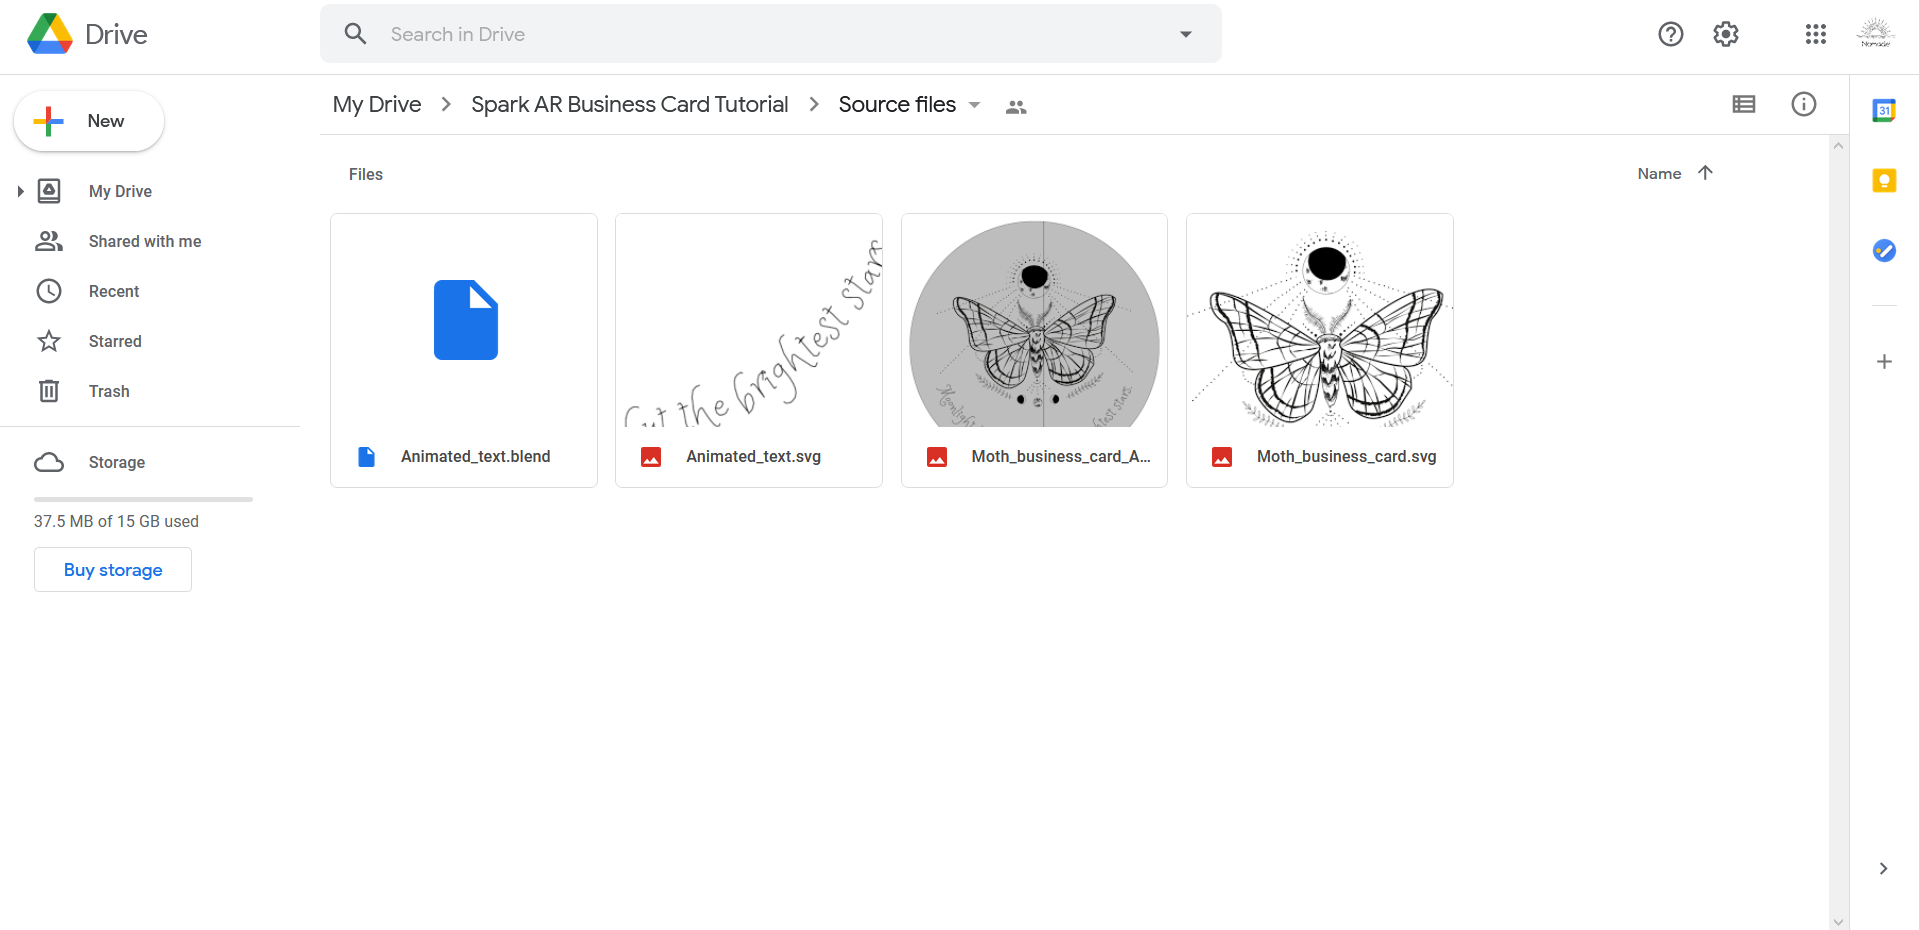Screen dimensions: 1920x930
Task: Open Google Calendar side panel
Action: coord(1884,110)
